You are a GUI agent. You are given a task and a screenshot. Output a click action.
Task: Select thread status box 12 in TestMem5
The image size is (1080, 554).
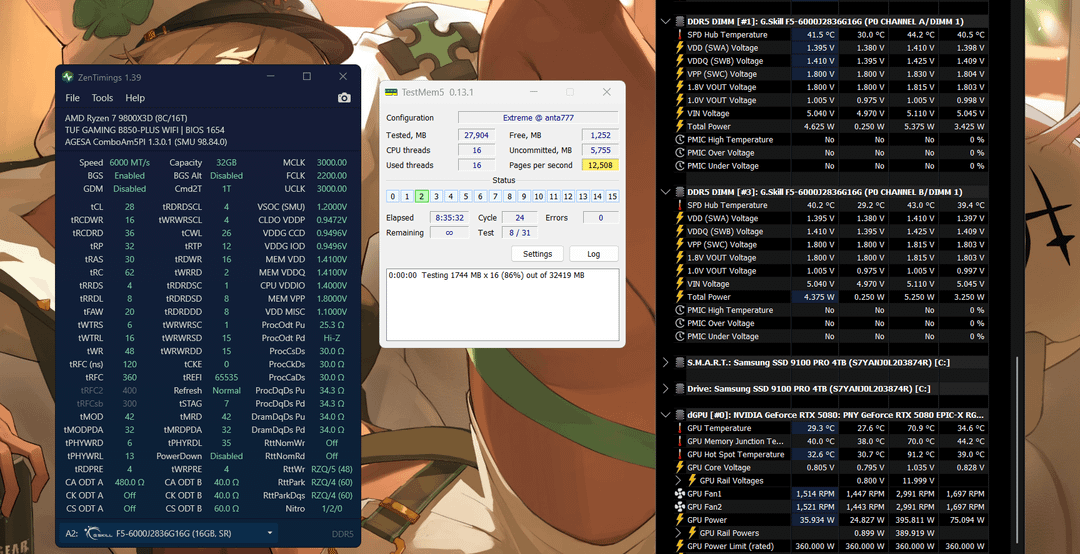pyautogui.click(x=568, y=196)
